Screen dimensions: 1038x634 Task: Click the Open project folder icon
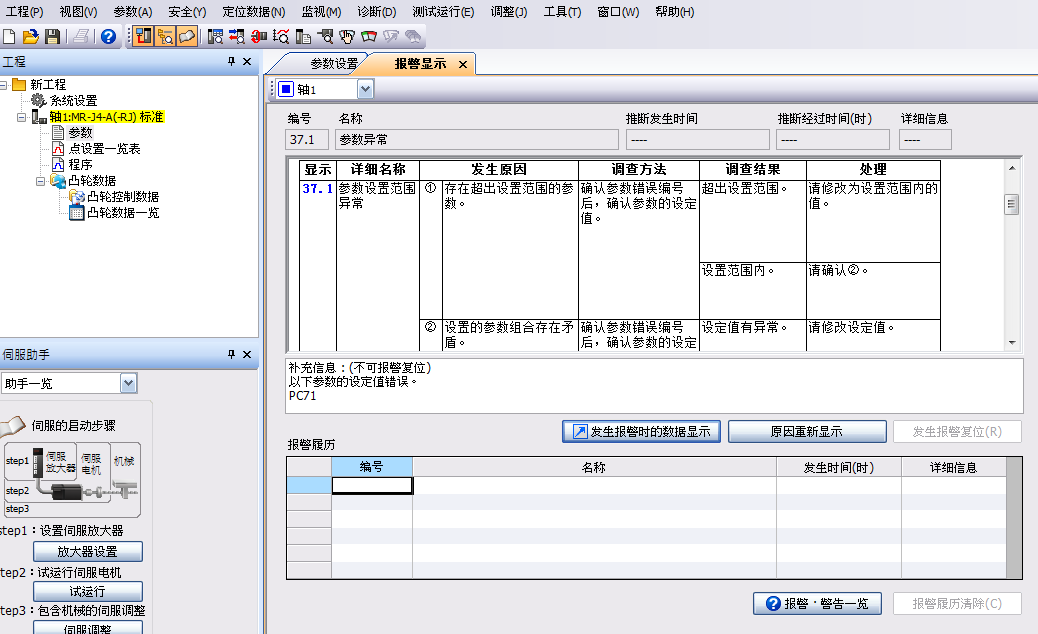31,37
